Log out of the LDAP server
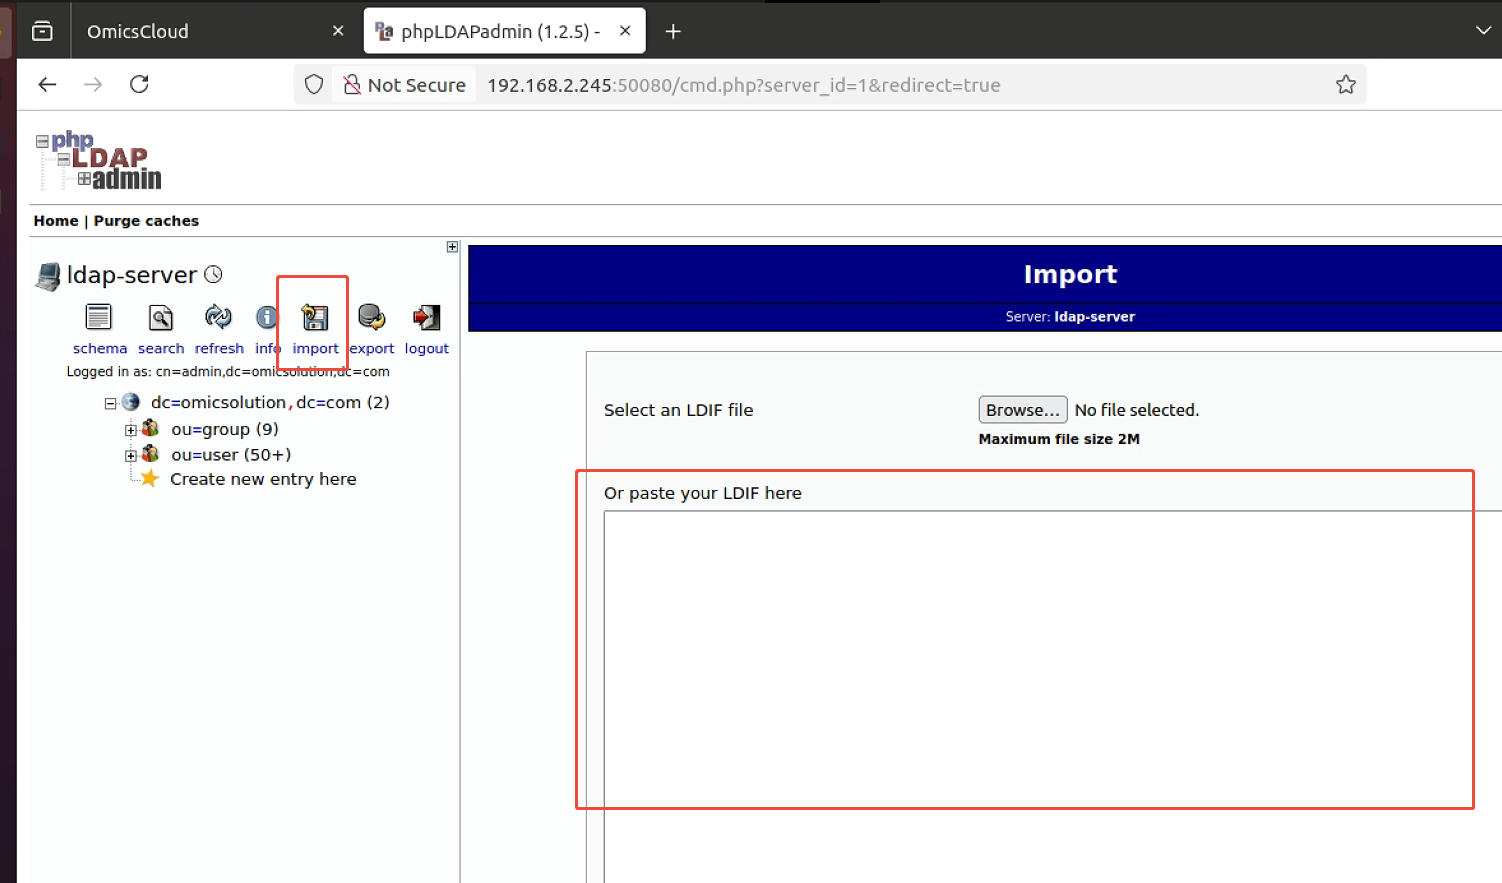The width and height of the screenshot is (1502, 883). (426, 318)
